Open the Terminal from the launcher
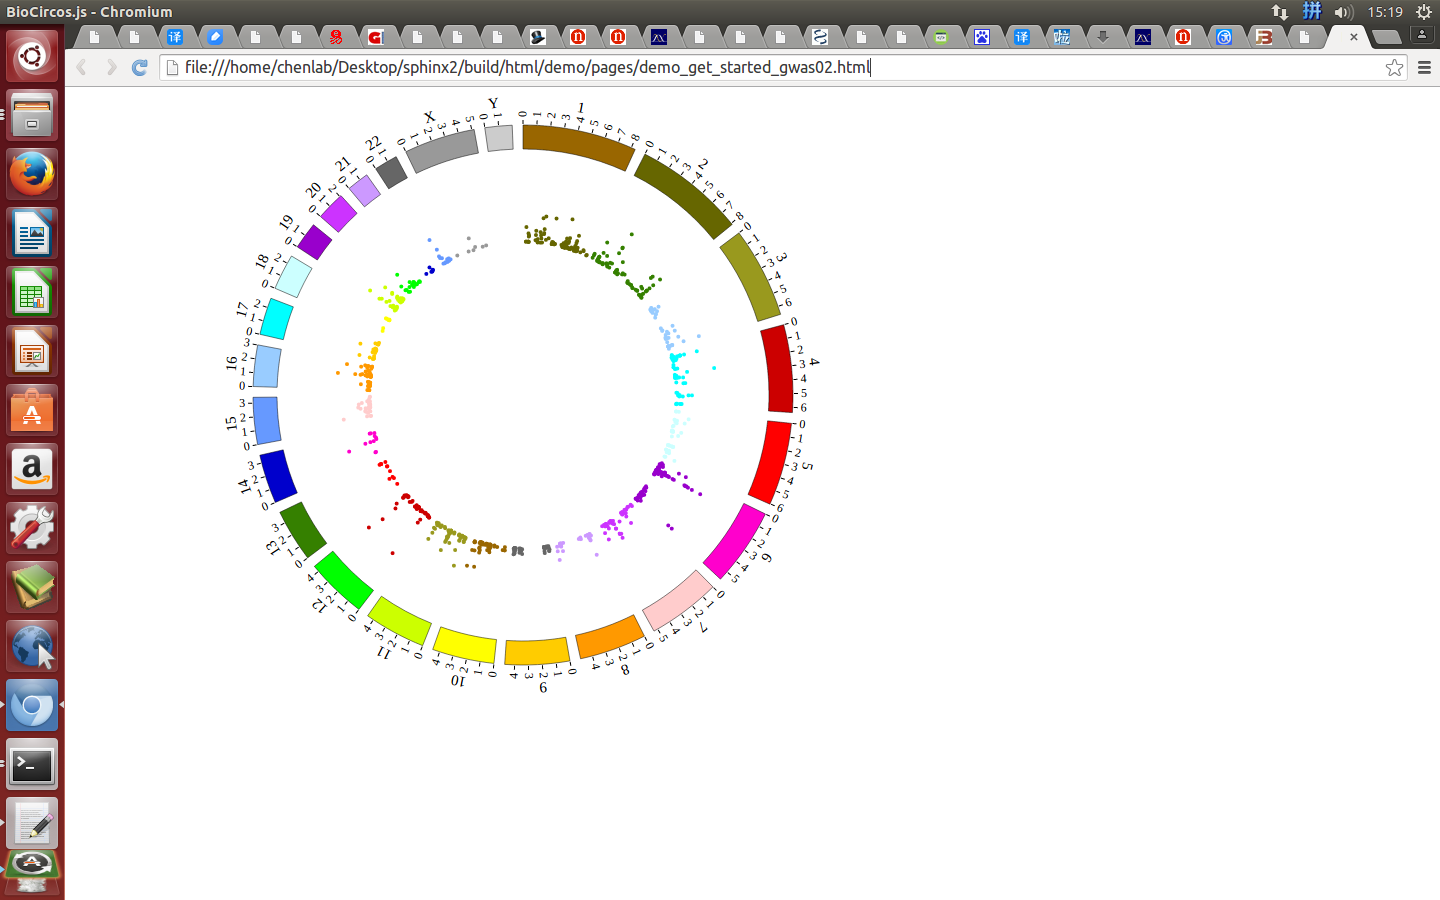 (32, 765)
